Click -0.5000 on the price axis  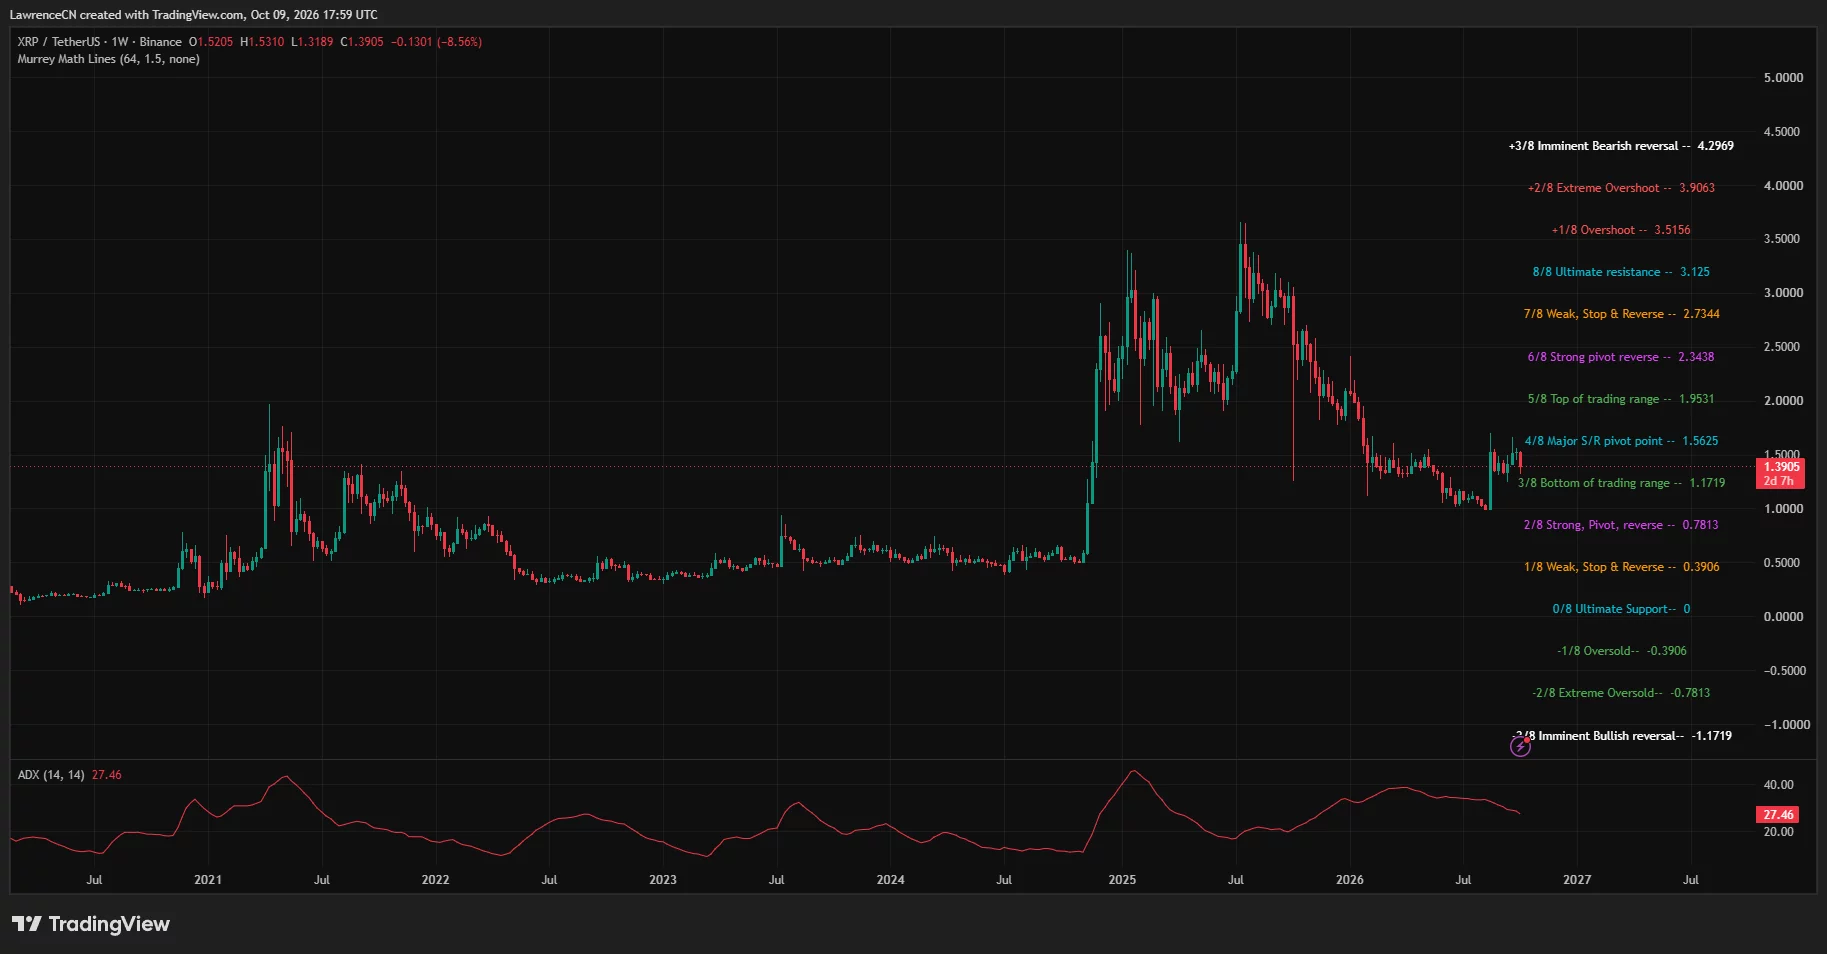coord(1783,671)
